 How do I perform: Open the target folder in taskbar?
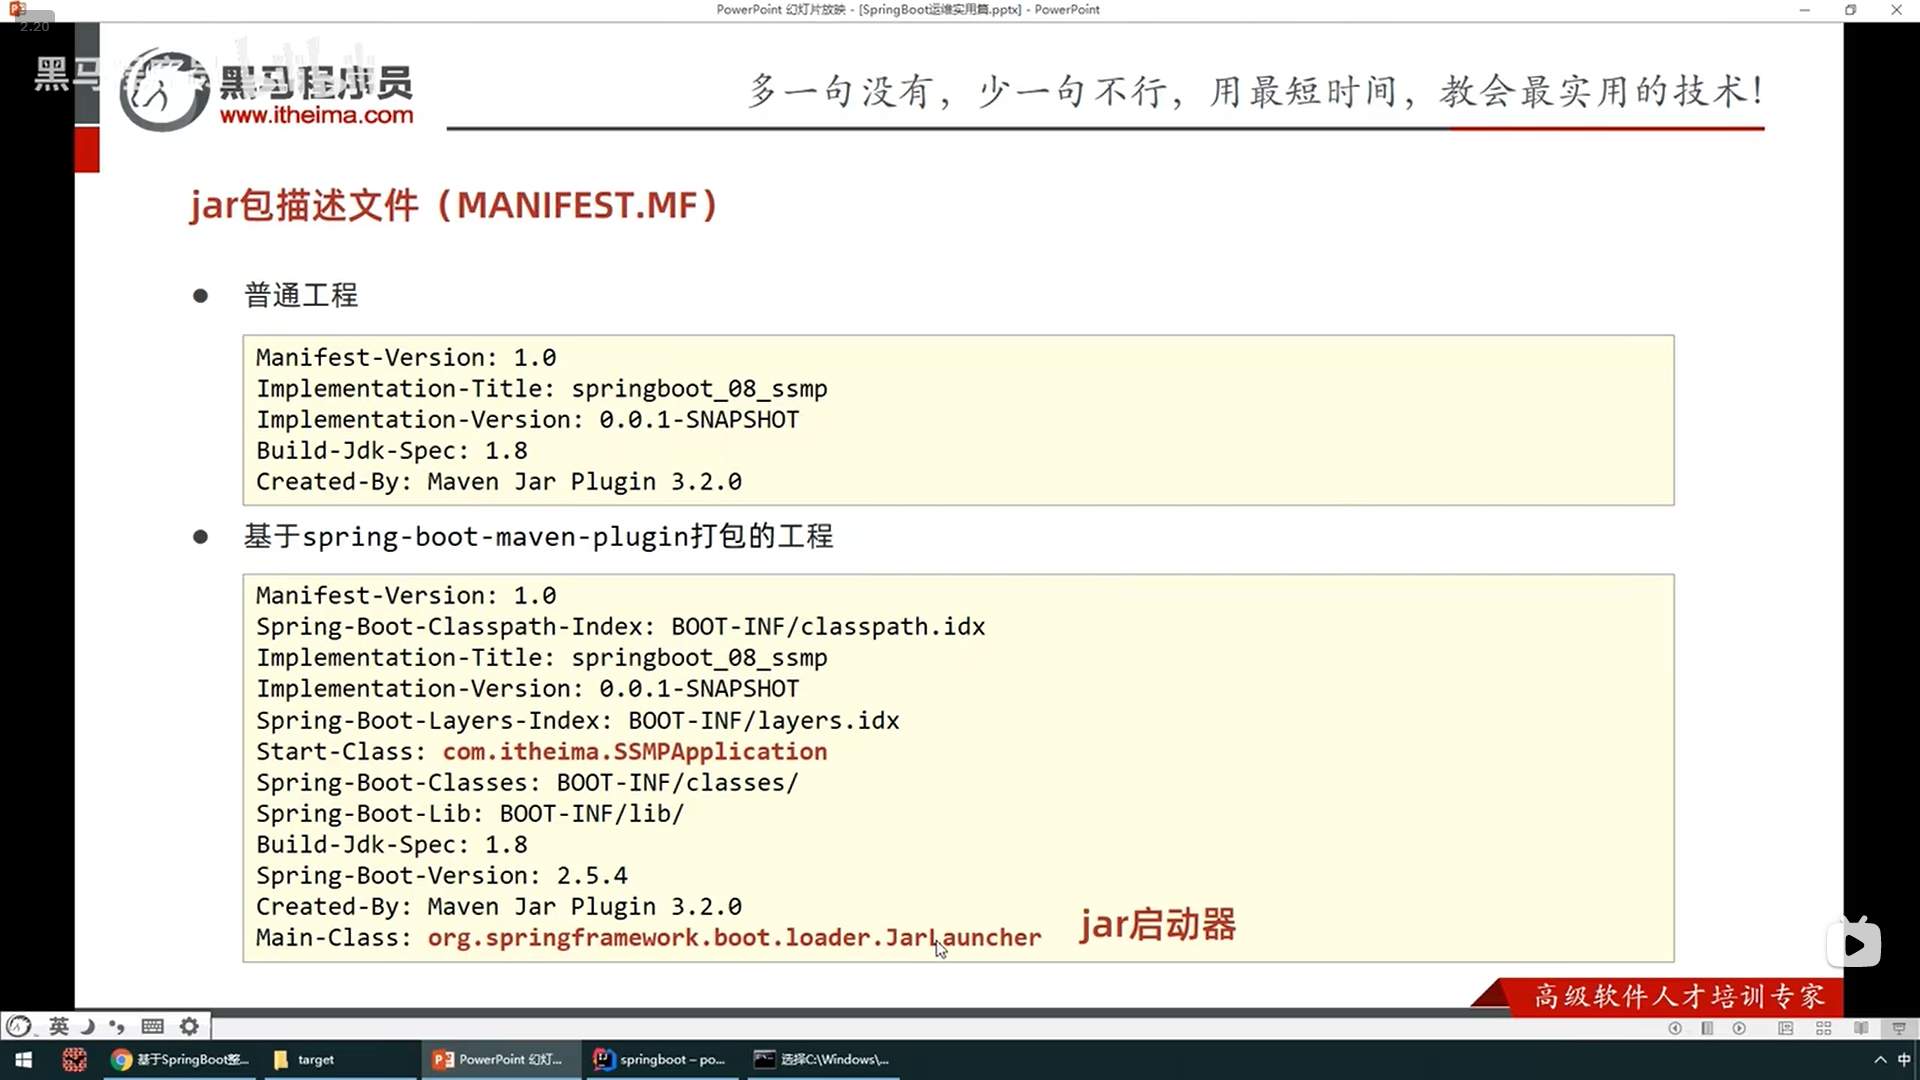(341, 1060)
